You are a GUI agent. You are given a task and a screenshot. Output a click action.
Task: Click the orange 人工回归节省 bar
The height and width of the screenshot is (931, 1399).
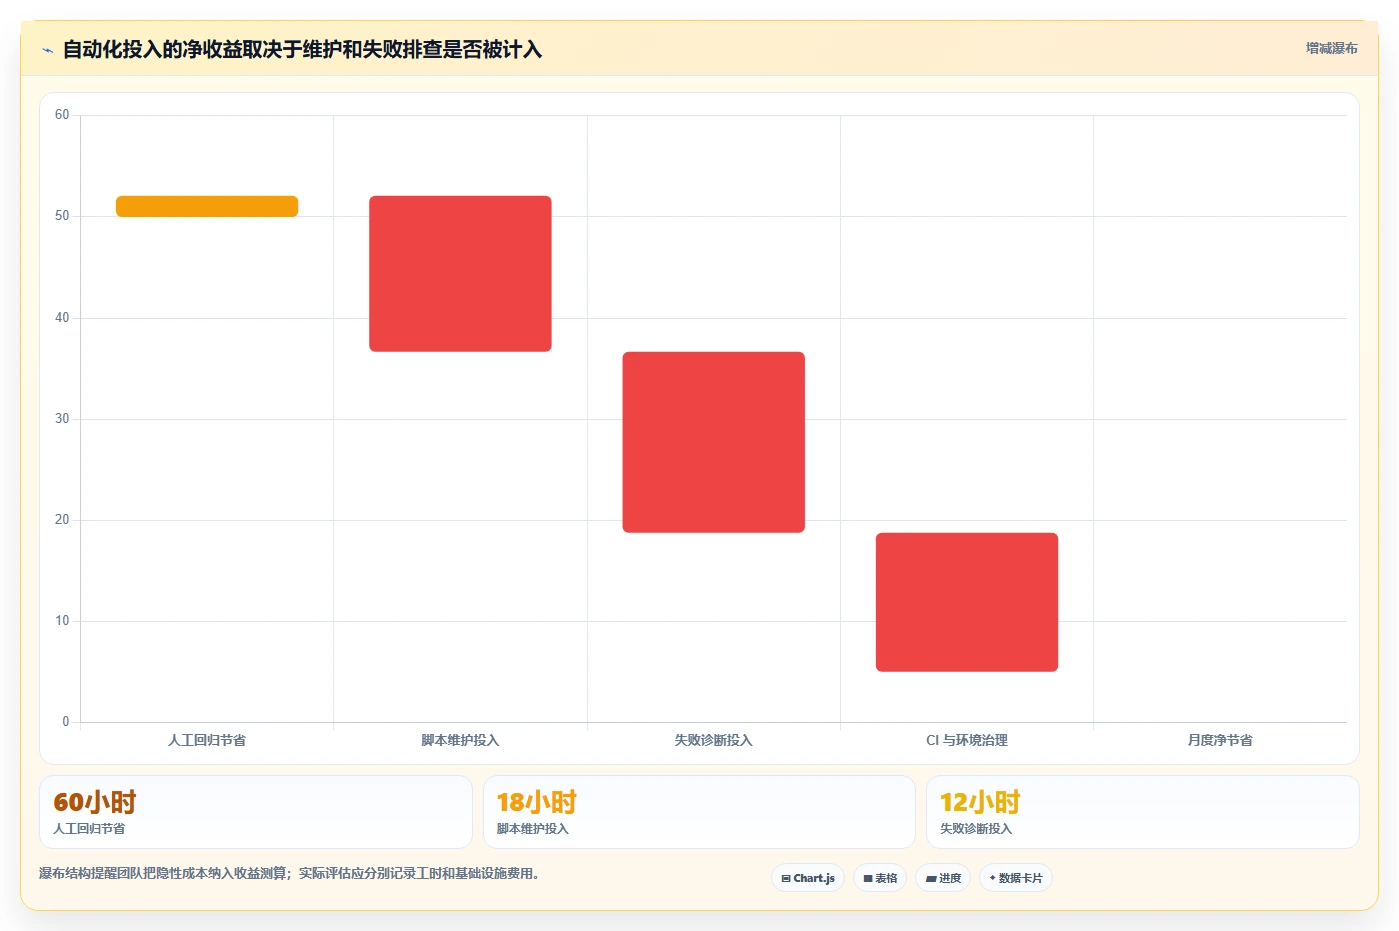207,206
